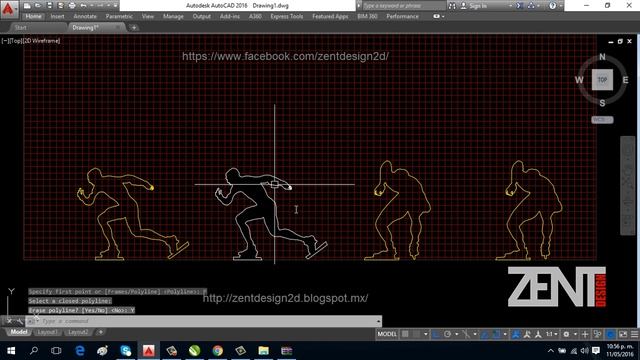
Task: Open the Output ribbon tab
Action: (x=202, y=16)
